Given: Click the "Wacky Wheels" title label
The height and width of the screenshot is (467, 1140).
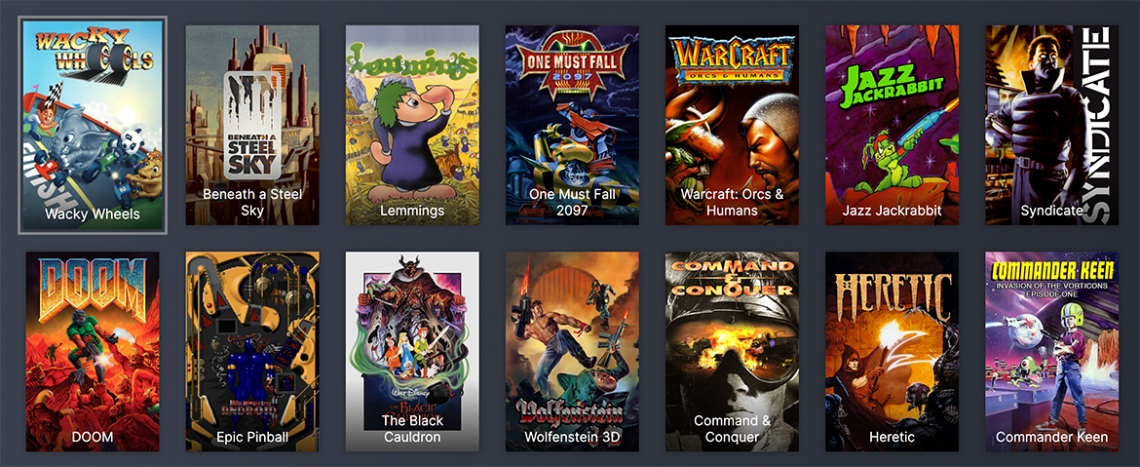Looking at the screenshot, I should coord(92,214).
